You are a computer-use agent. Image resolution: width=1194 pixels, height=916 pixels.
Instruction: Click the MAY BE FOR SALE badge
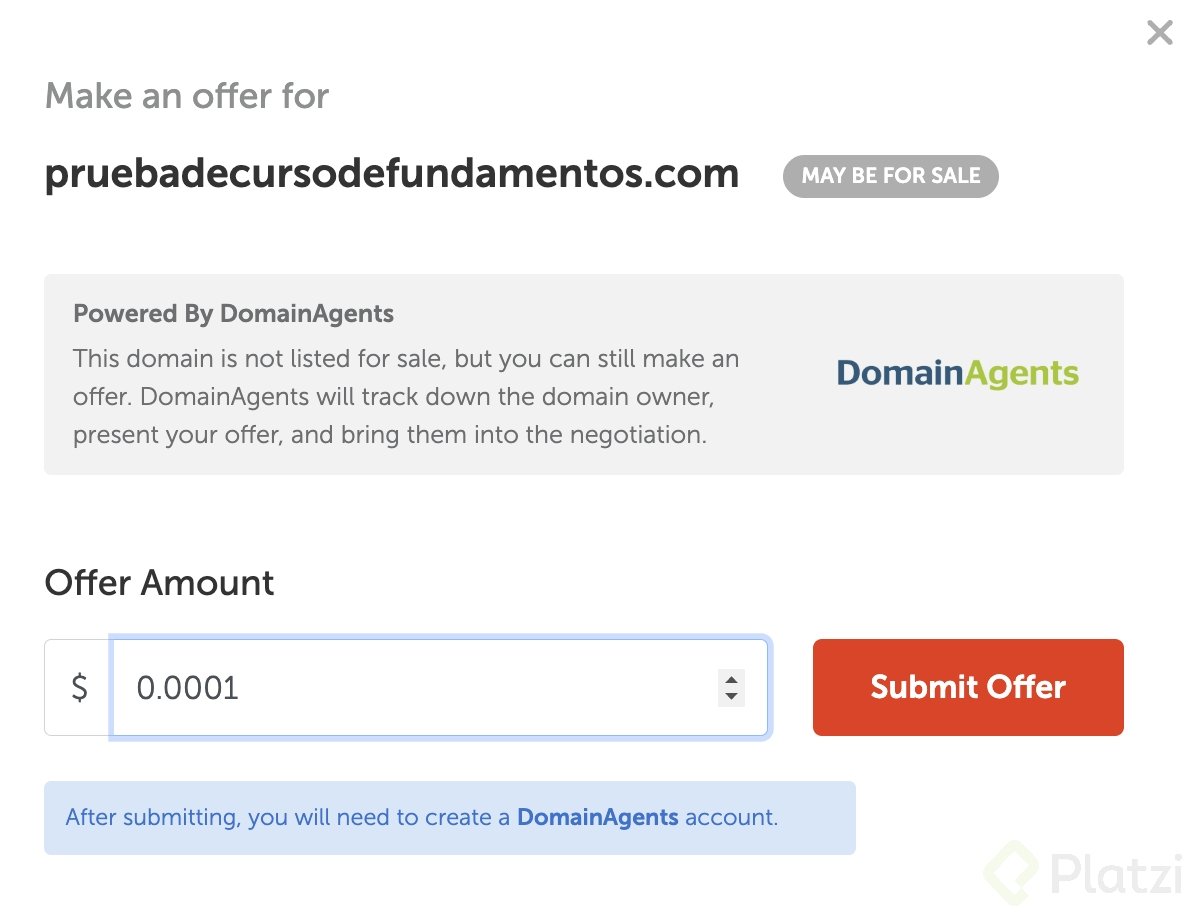point(890,176)
